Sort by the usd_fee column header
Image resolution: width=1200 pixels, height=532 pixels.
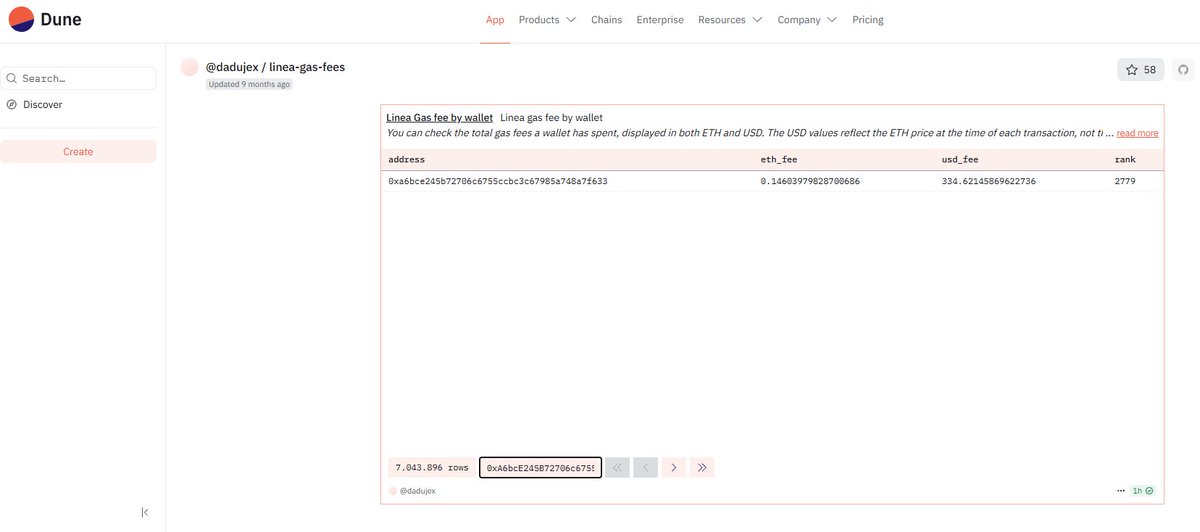tap(960, 160)
